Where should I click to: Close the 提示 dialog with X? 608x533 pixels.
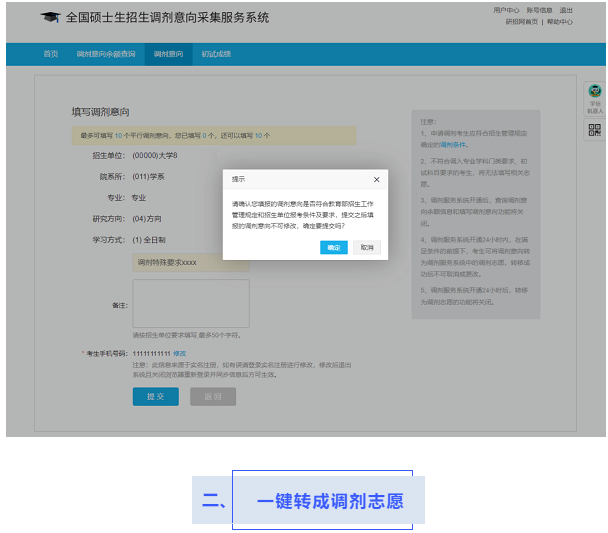point(376,179)
